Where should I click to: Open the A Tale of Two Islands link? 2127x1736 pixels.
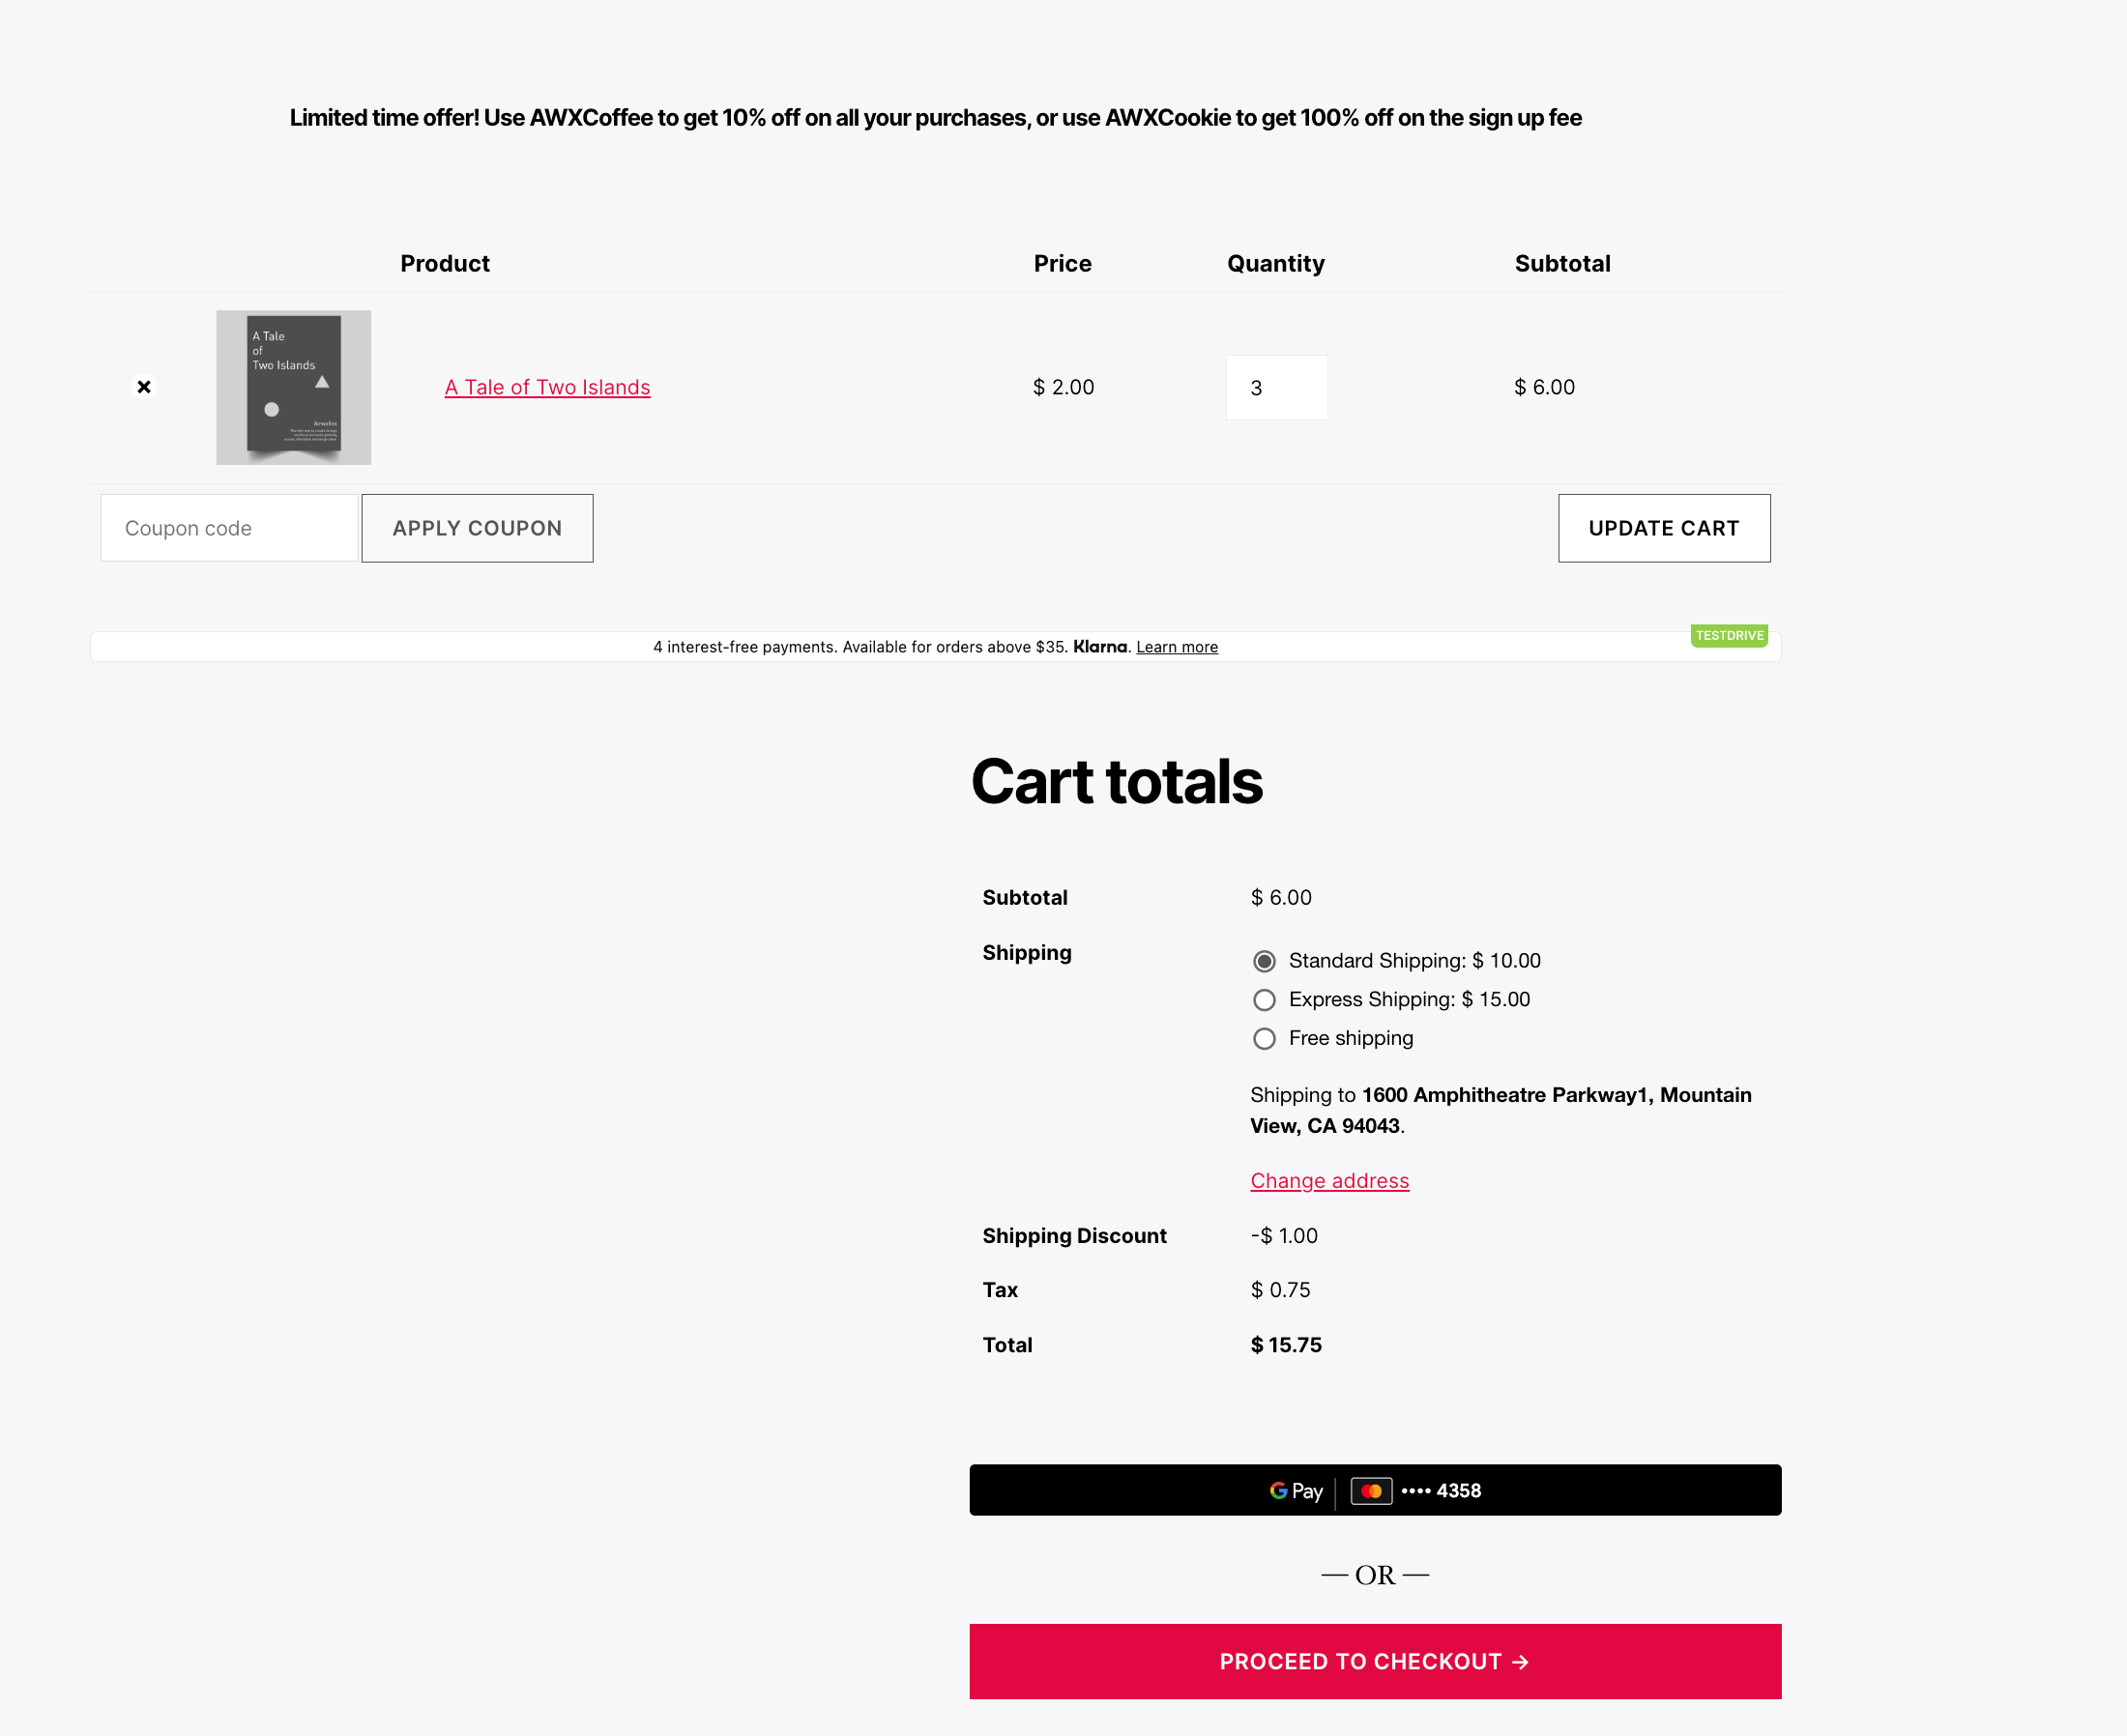tap(547, 387)
